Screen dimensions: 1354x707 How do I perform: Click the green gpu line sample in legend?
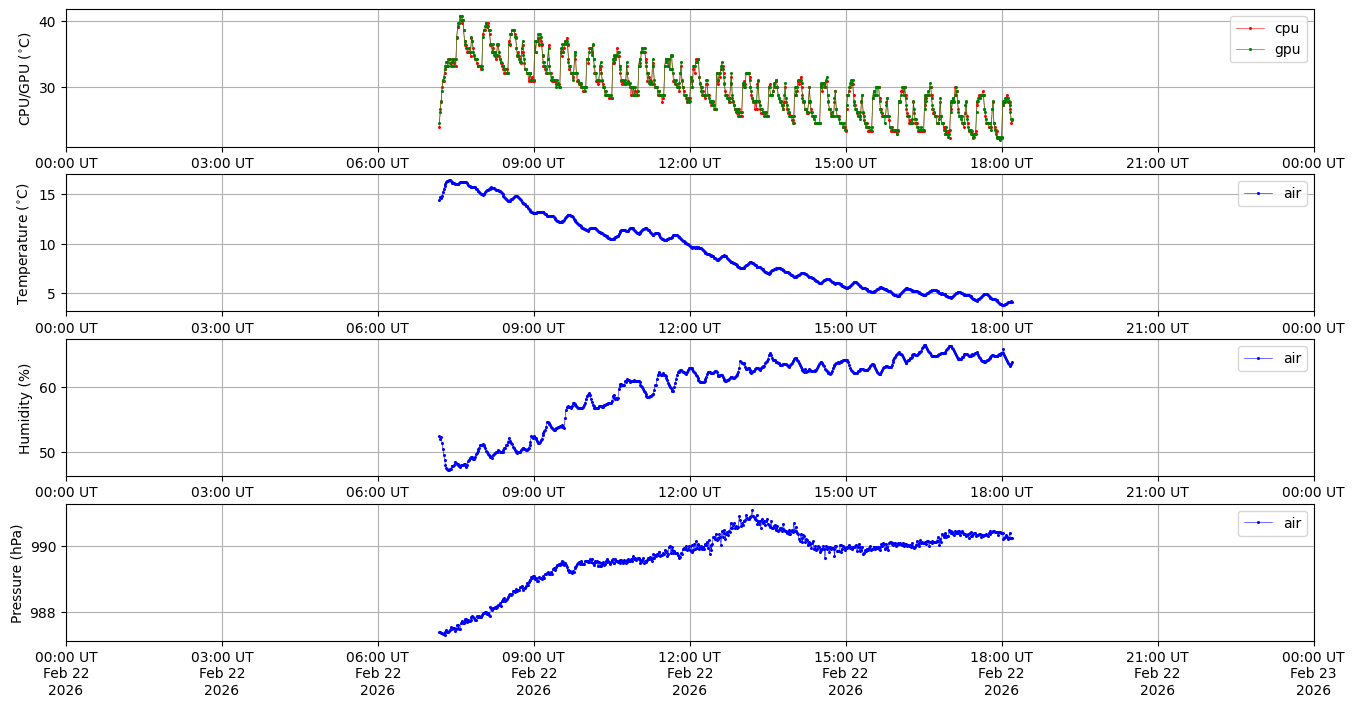pos(1250,48)
